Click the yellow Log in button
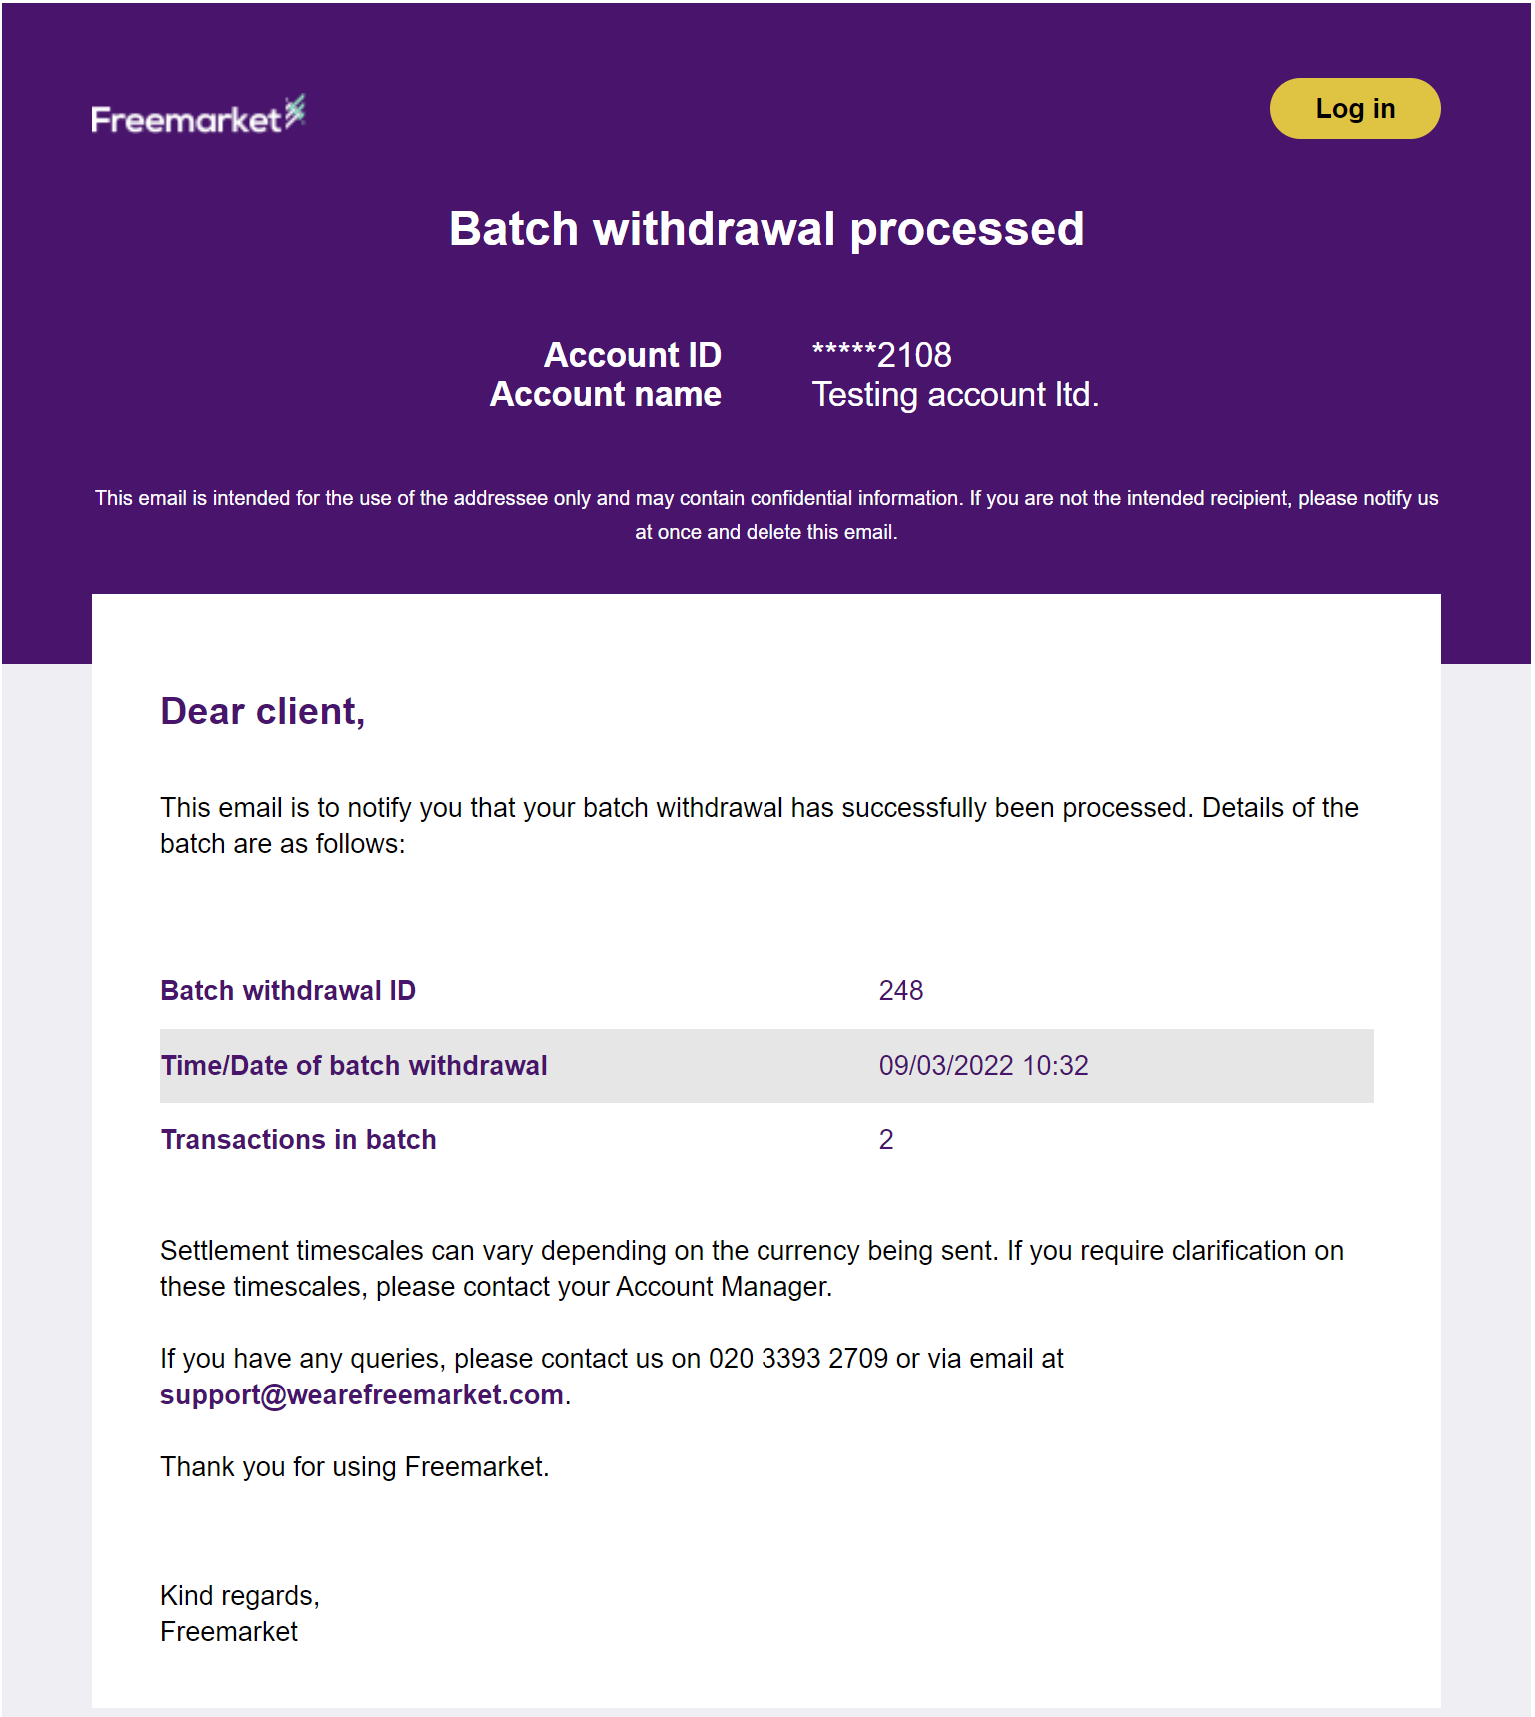 [1354, 108]
